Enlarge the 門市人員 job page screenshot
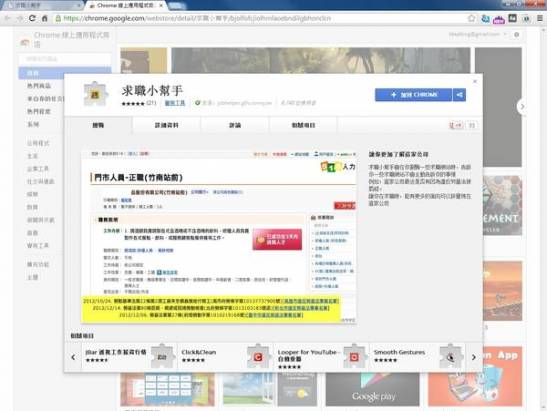 (x=219, y=237)
